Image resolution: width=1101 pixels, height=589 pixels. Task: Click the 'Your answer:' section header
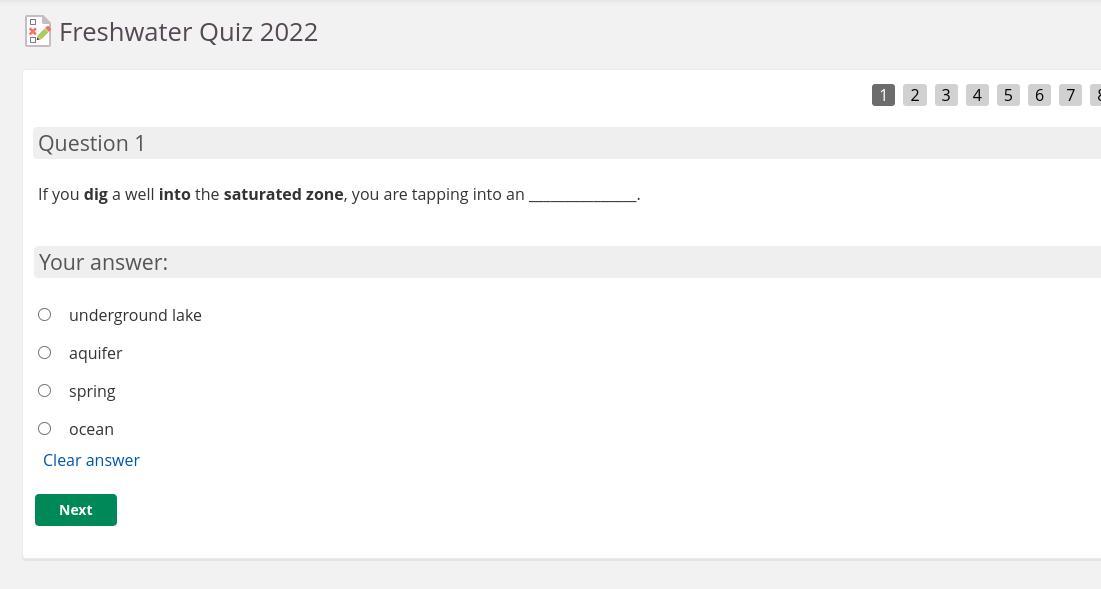pyautogui.click(x=103, y=262)
